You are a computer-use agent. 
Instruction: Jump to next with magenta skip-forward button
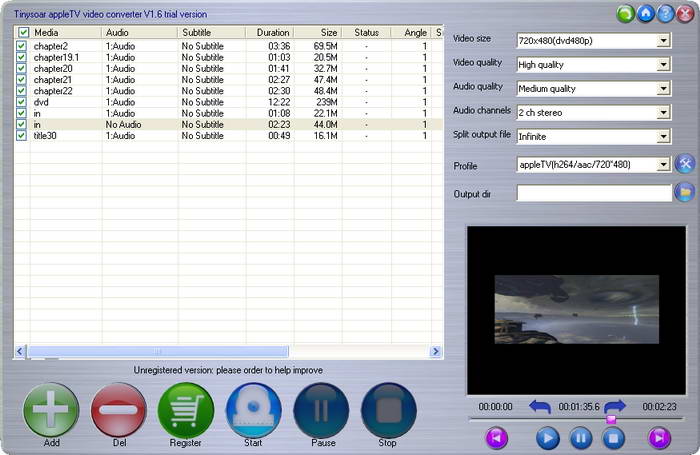[x=659, y=438]
